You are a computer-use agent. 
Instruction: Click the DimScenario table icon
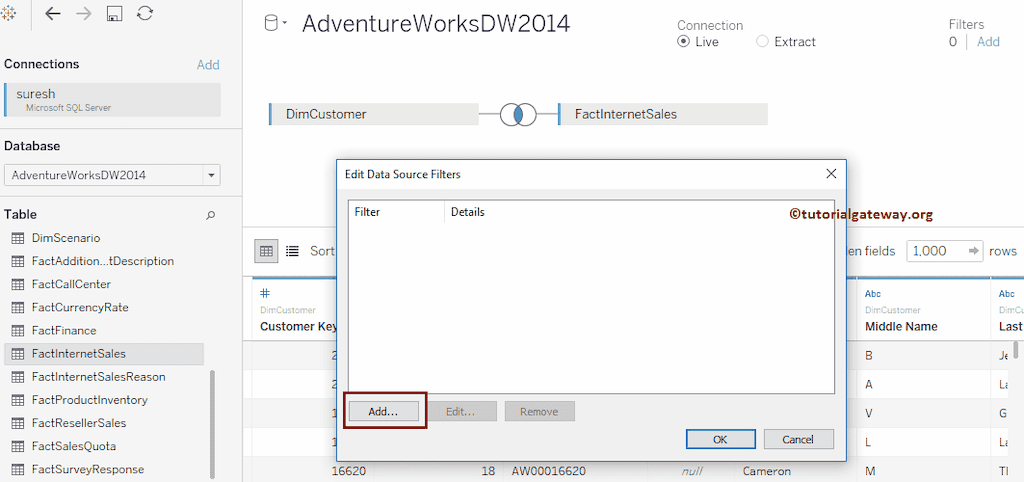coord(18,238)
